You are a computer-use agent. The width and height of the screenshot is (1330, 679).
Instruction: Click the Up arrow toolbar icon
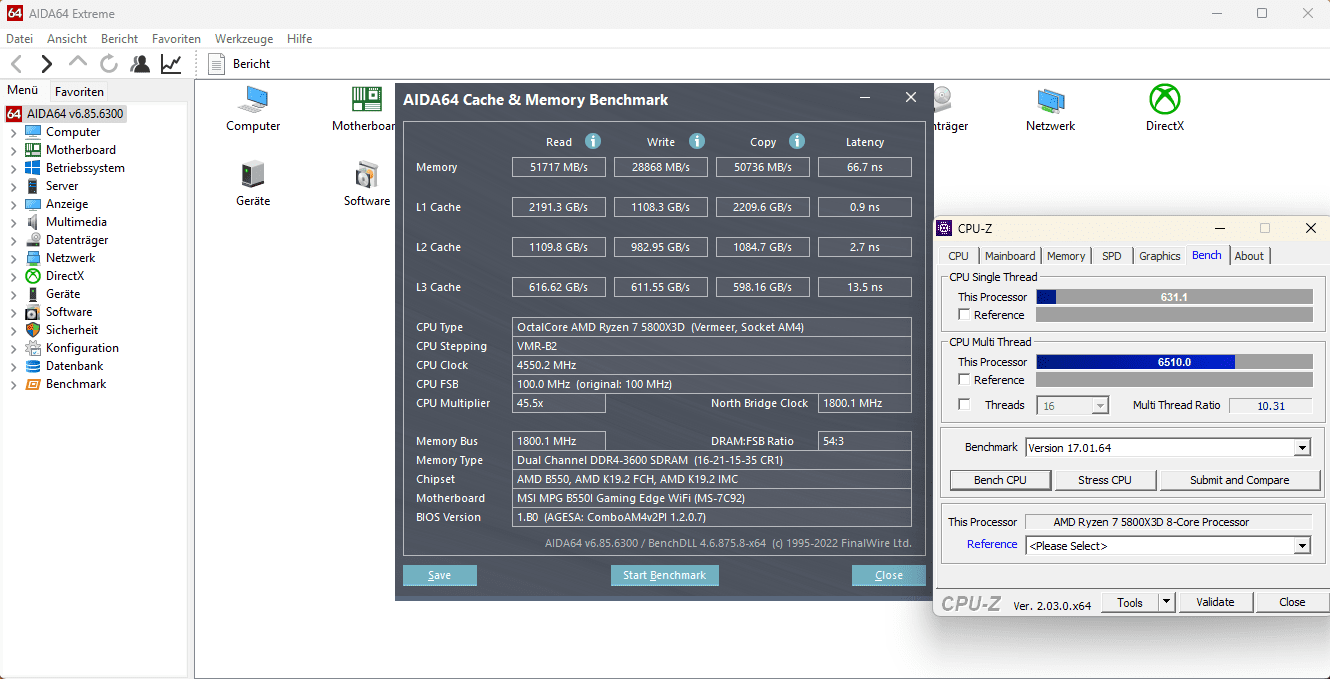[x=78, y=62]
